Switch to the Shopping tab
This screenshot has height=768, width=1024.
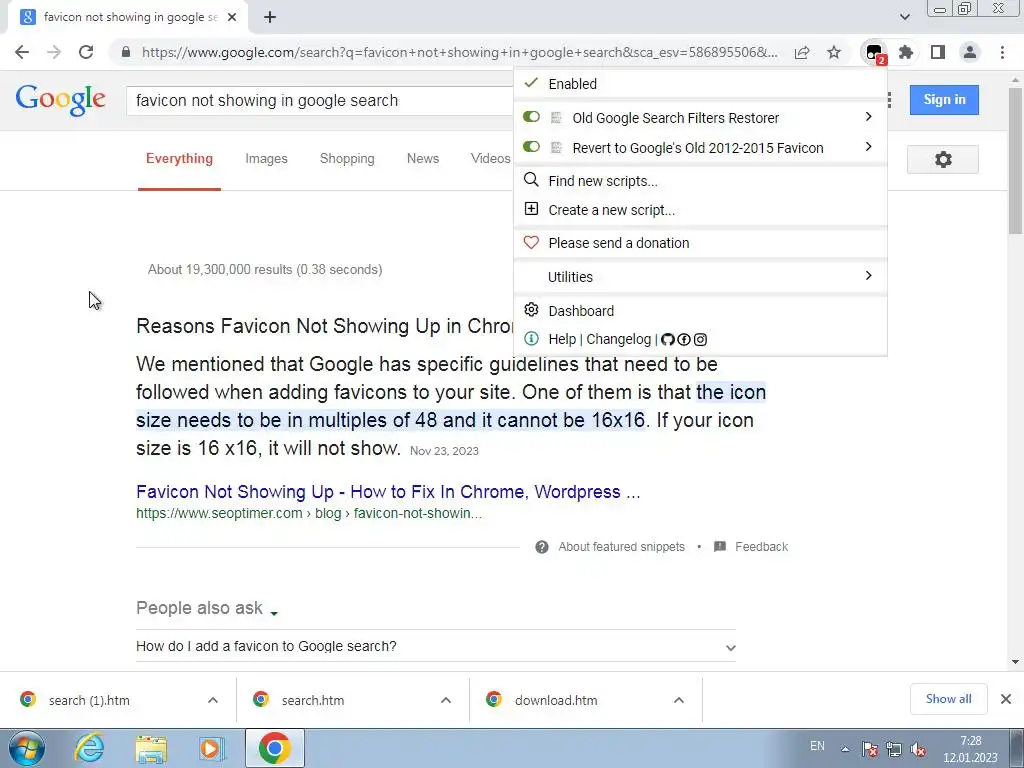pos(347,159)
